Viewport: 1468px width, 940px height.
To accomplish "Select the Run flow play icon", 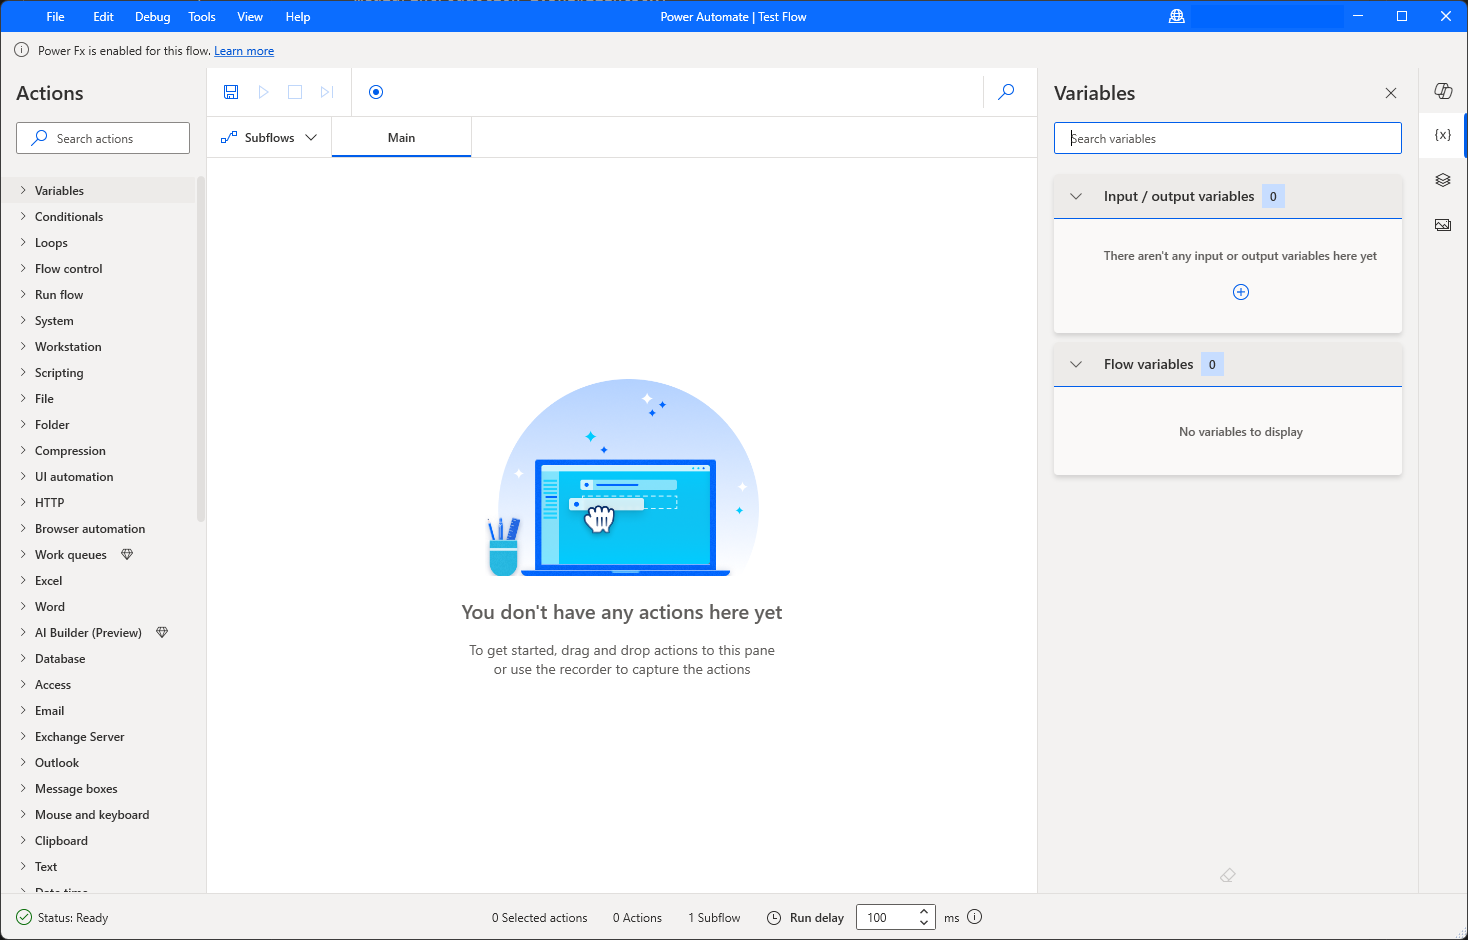I will (263, 91).
